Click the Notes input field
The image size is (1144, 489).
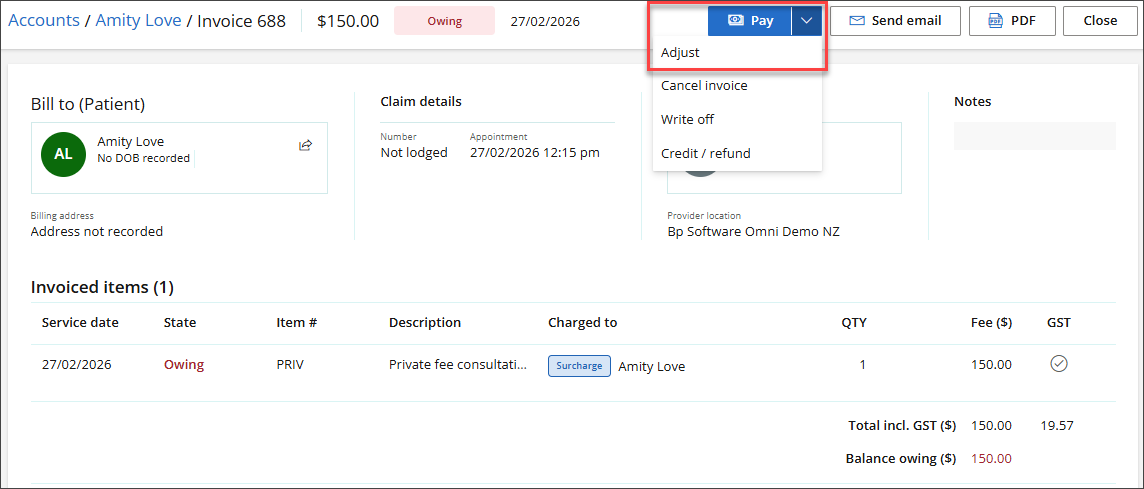[x=1034, y=136]
